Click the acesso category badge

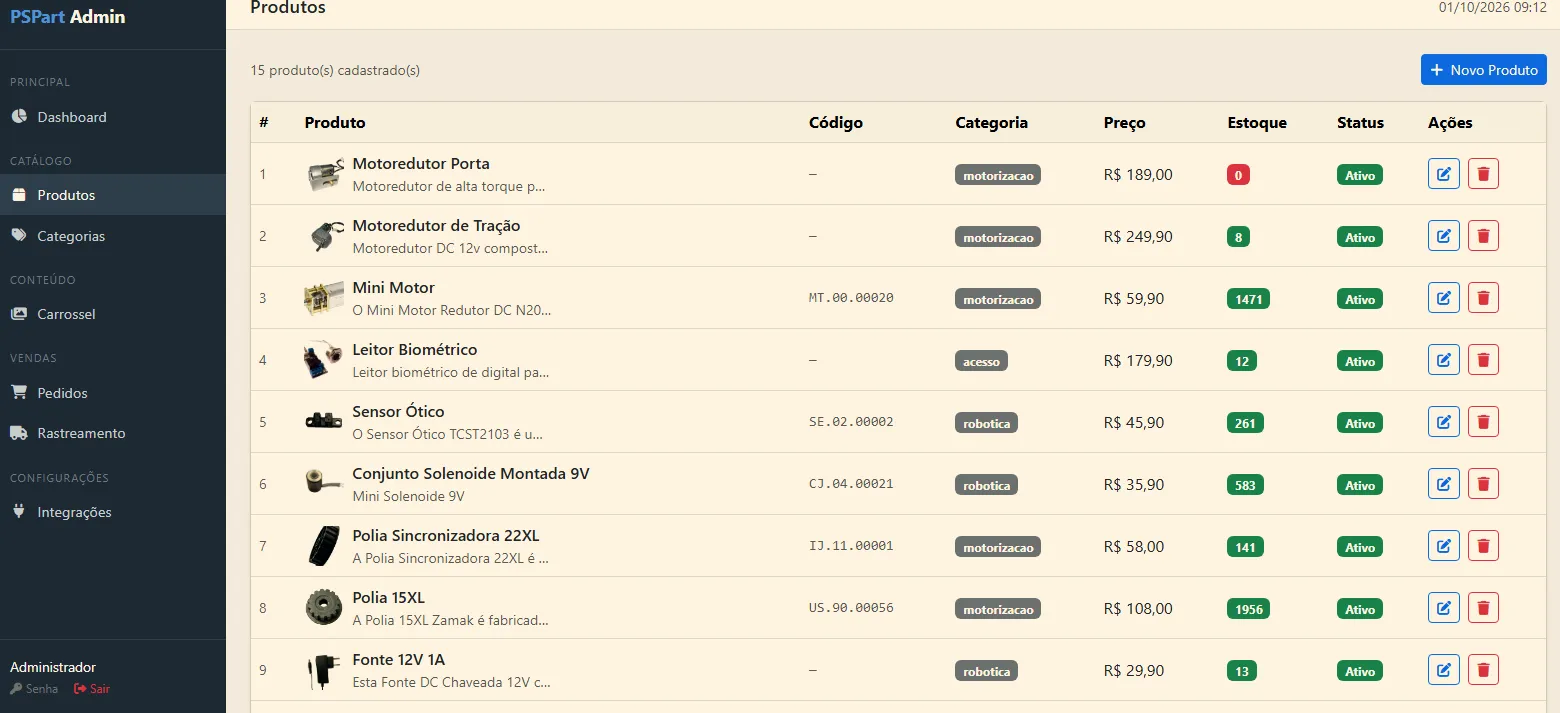[x=981, y=361]
